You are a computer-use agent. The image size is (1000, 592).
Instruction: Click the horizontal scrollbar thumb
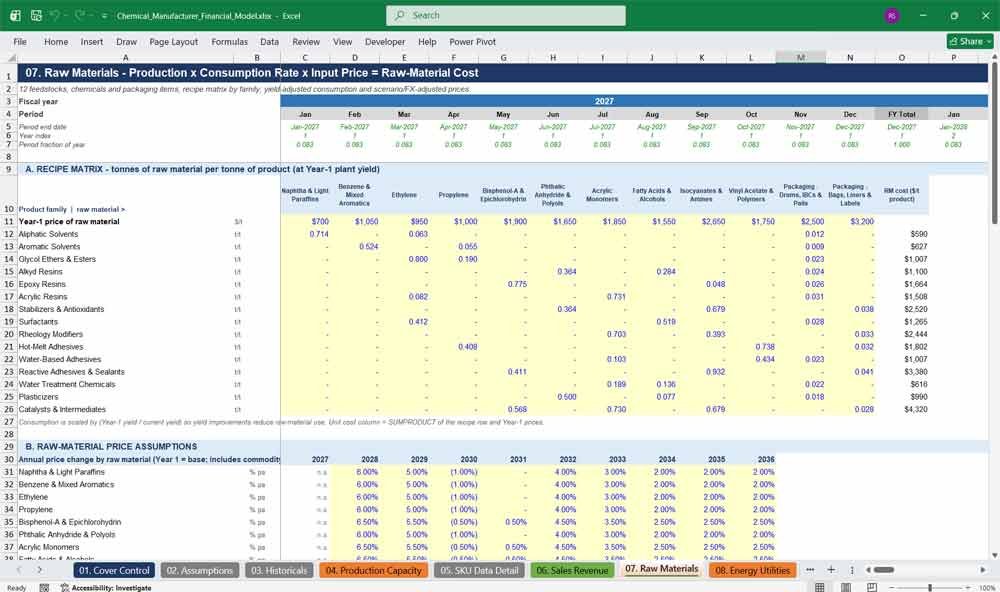(x=884, y=570)
